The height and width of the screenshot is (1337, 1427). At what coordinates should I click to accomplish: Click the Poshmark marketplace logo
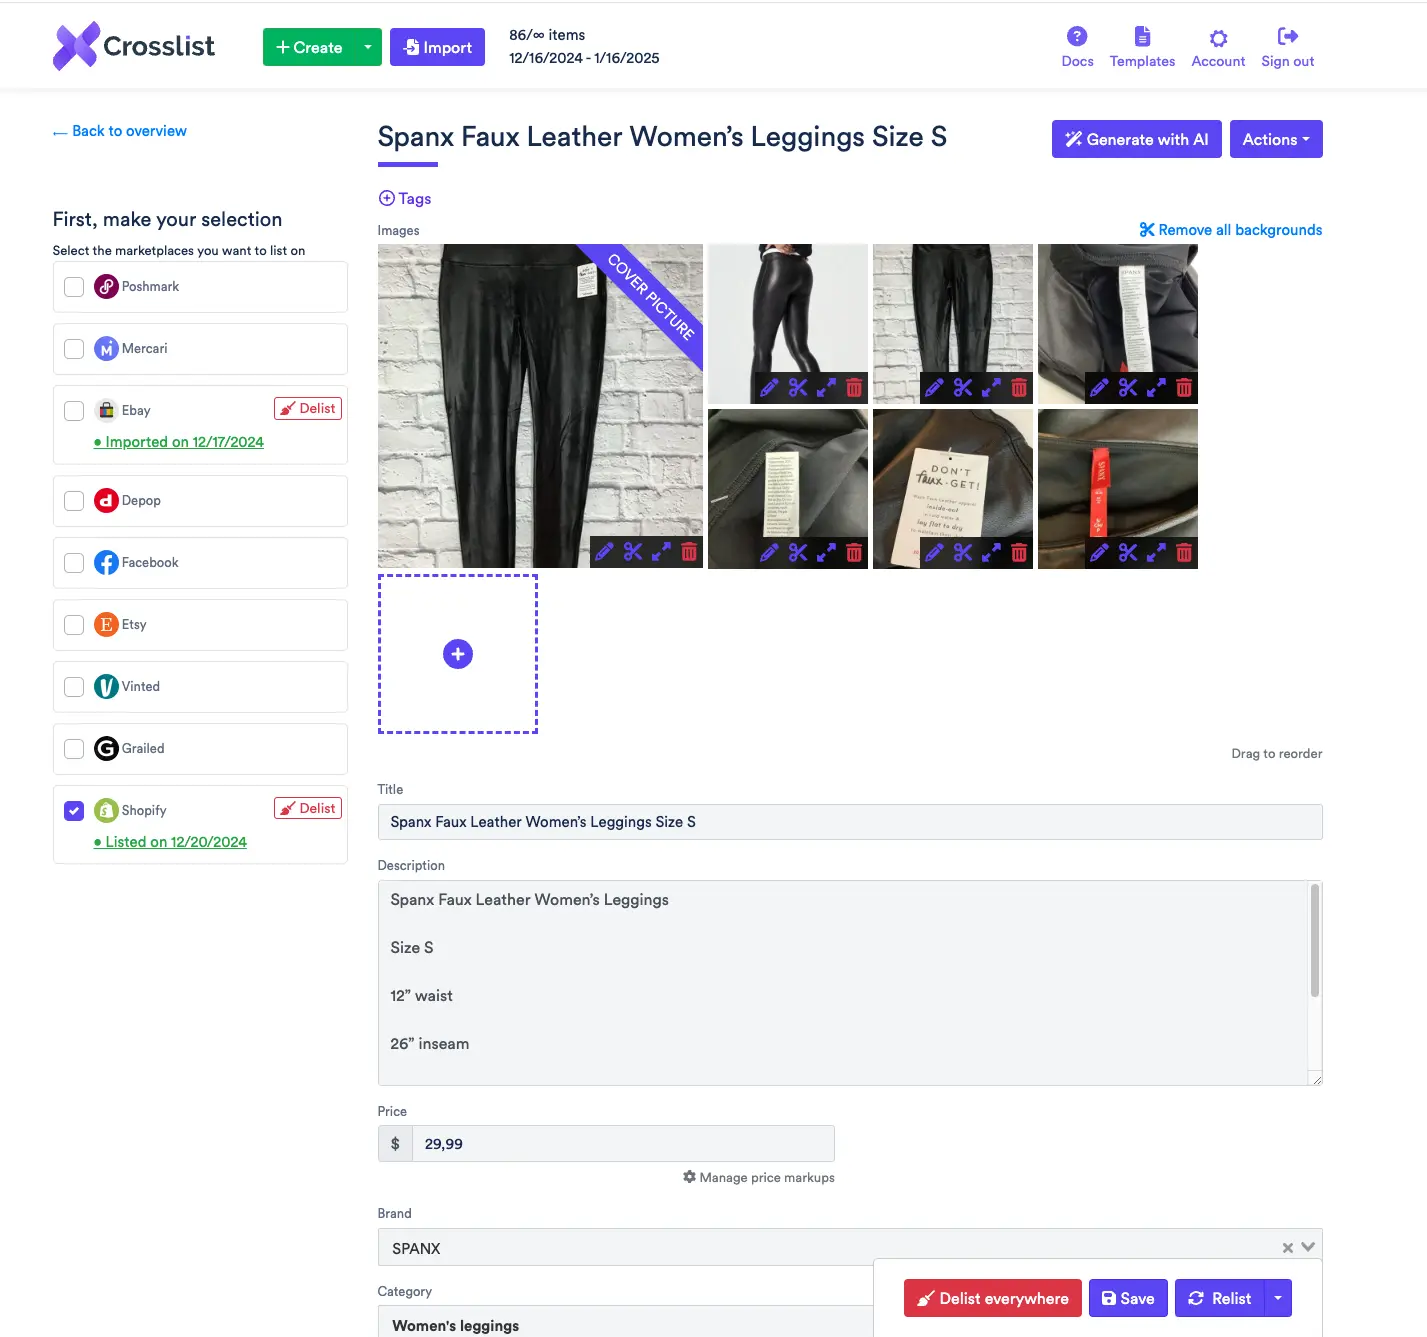pyautogui.click(x=106, y=286)
